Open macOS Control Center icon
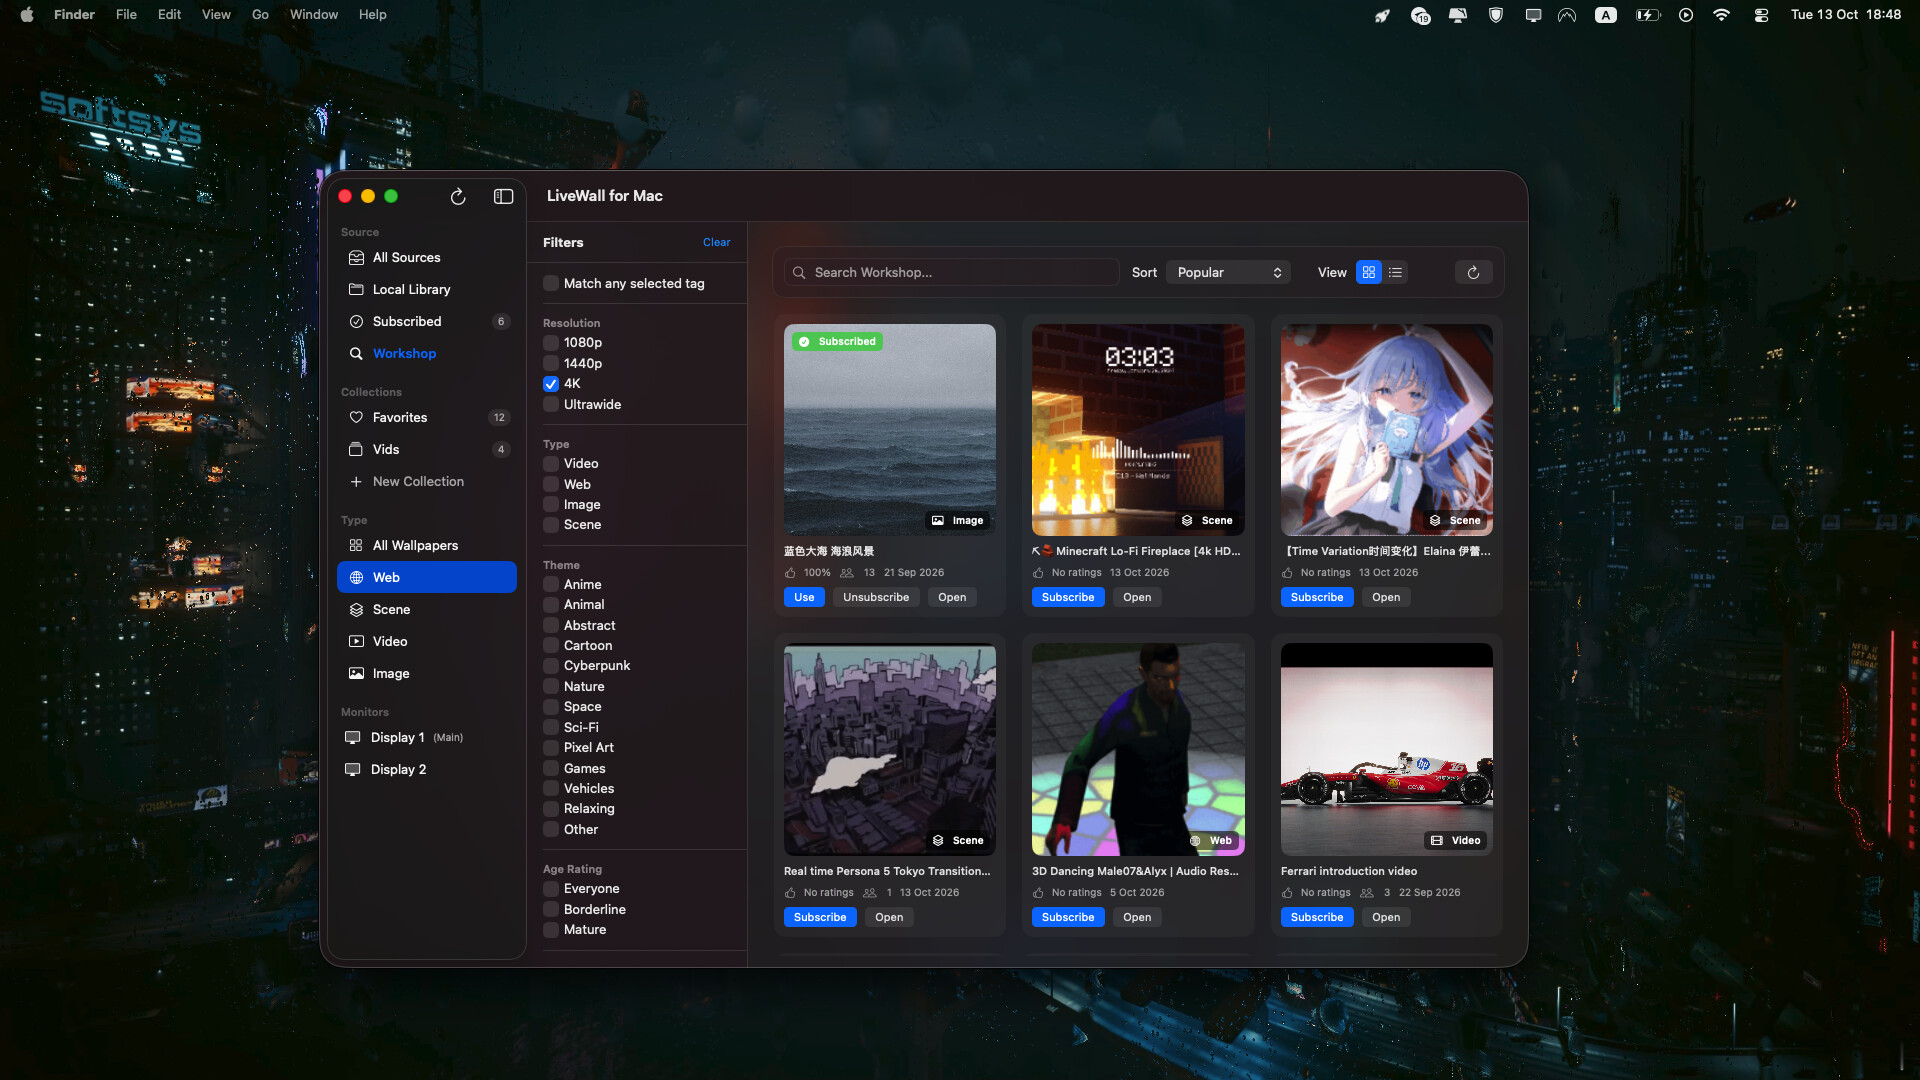 [x=1761, y=15]
